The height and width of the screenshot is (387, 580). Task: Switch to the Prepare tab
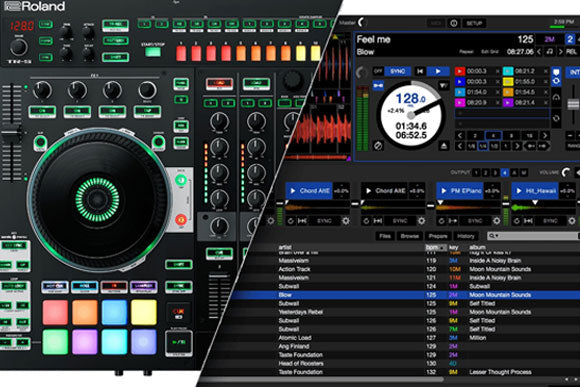click(x=438, y=236)
